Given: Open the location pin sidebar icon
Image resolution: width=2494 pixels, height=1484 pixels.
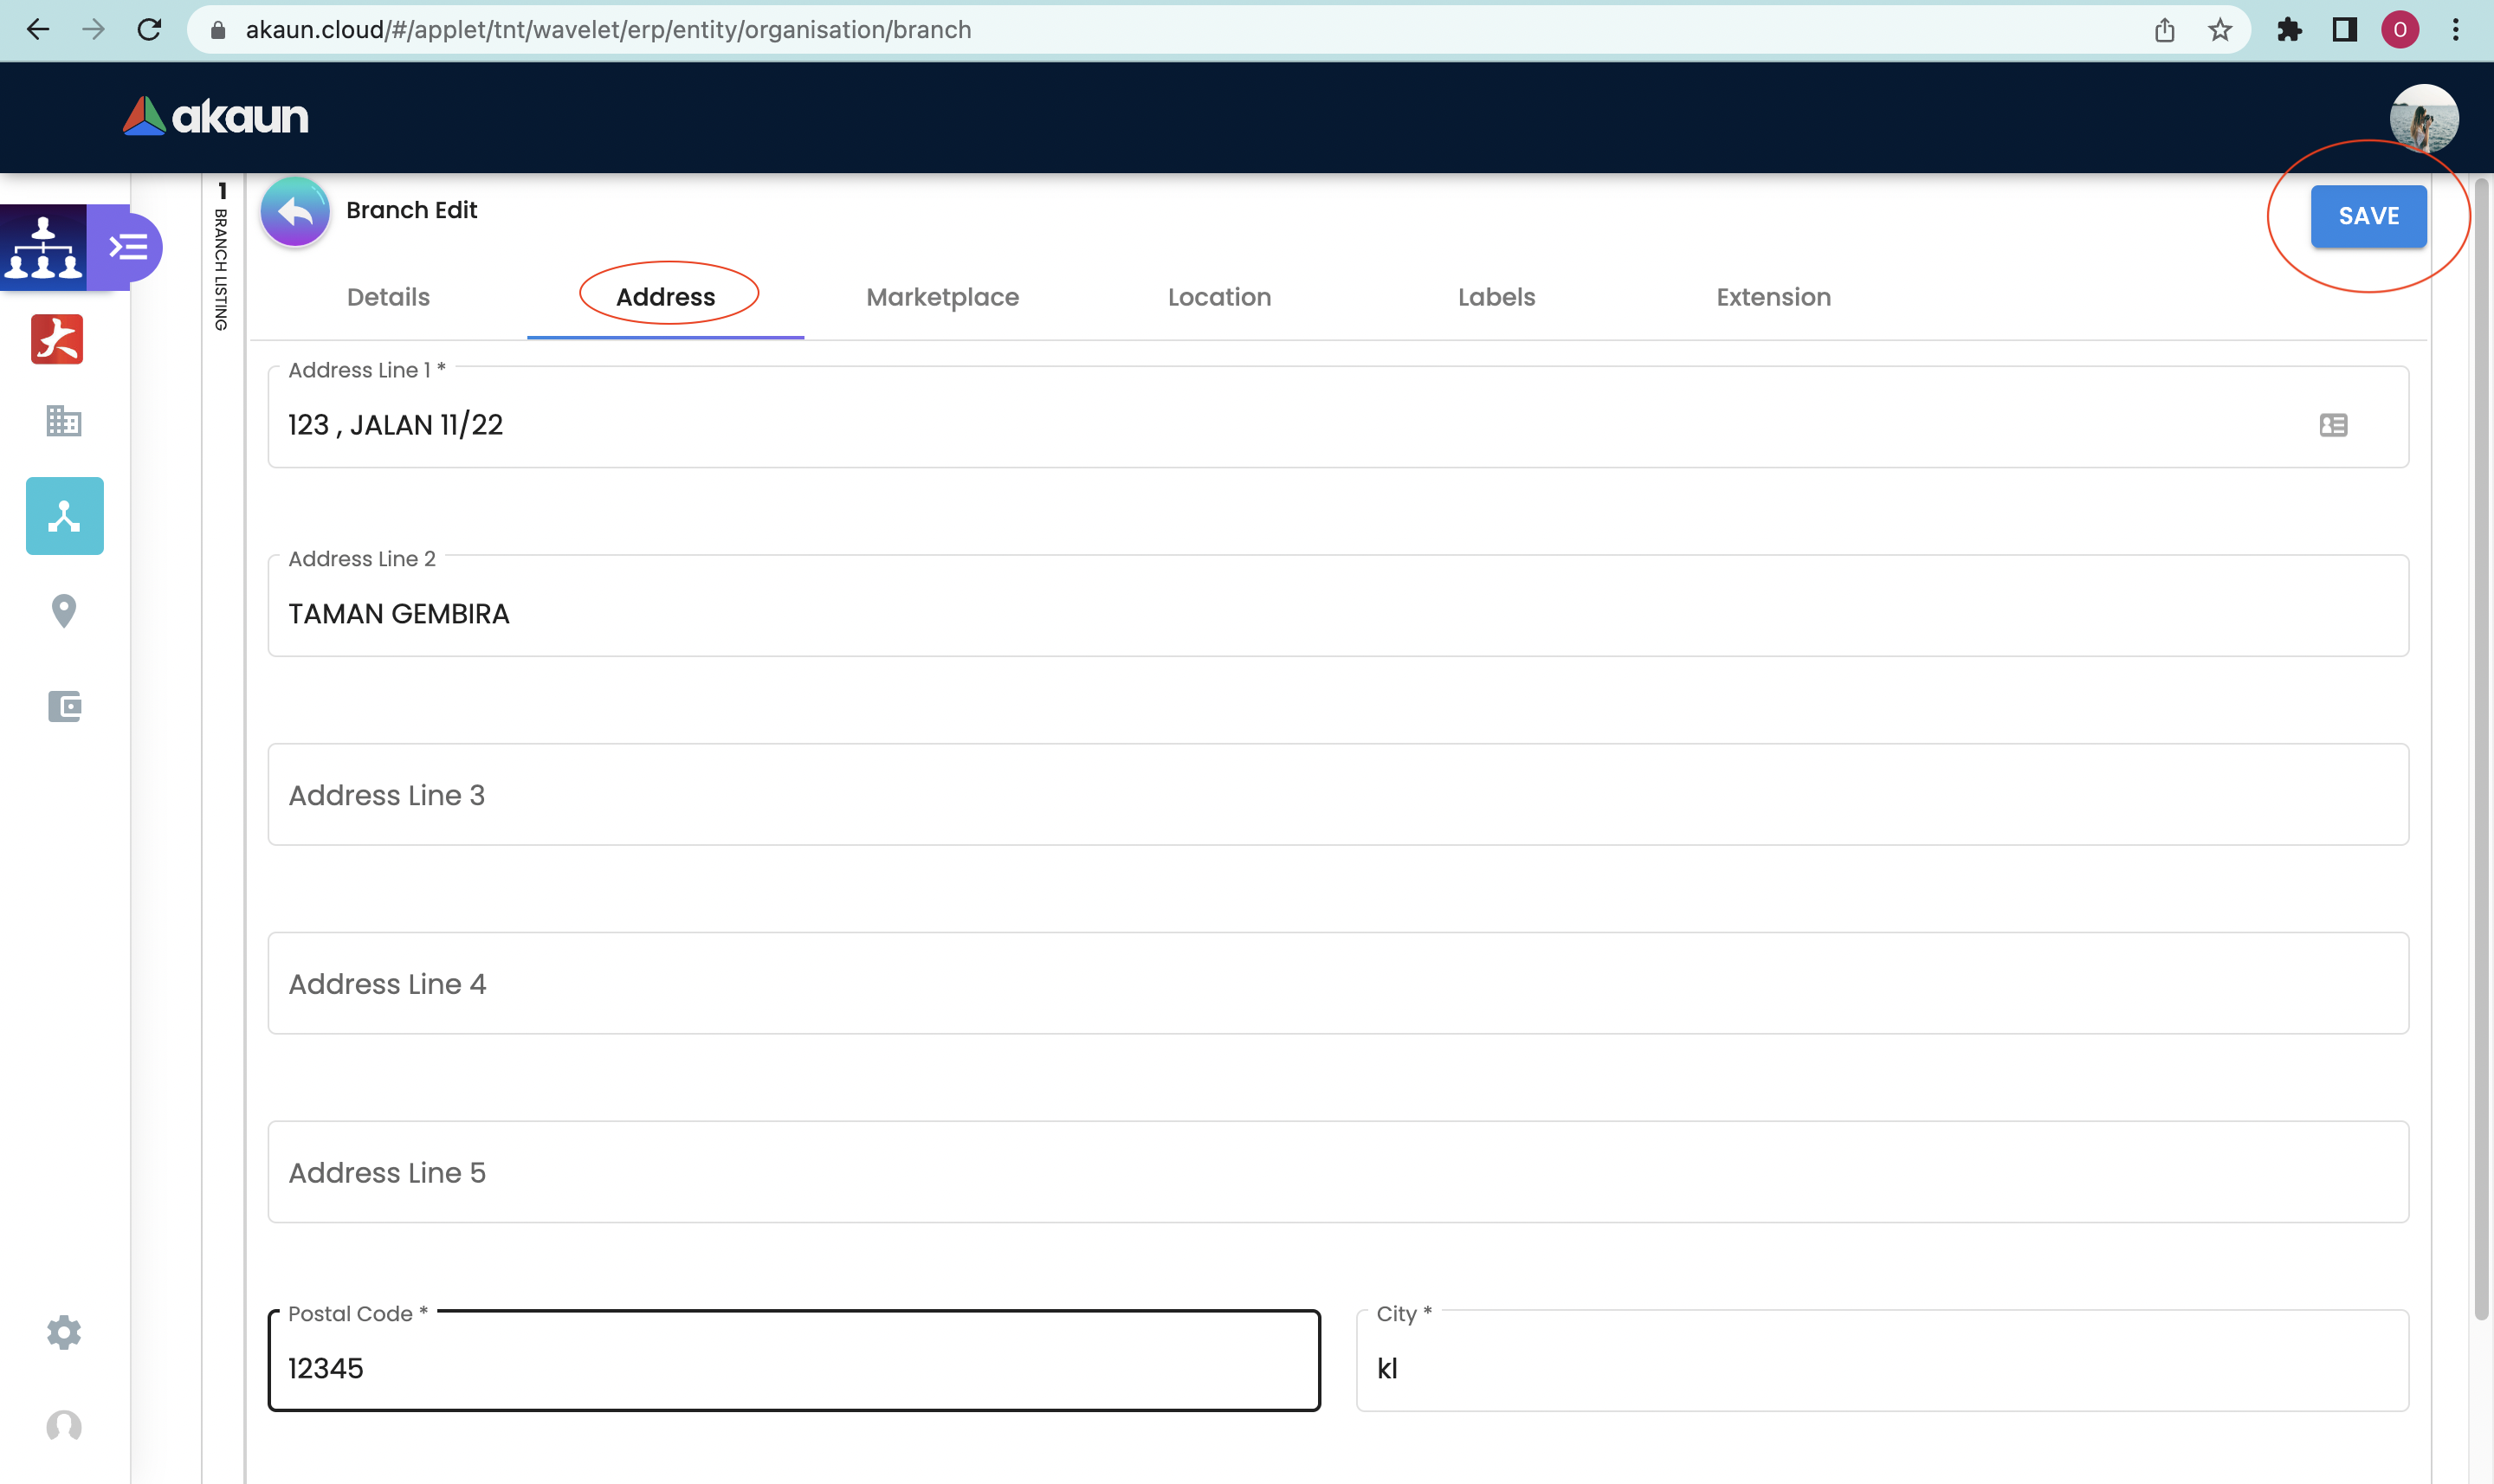Looking at the screenshot, I should click(64, 610).
